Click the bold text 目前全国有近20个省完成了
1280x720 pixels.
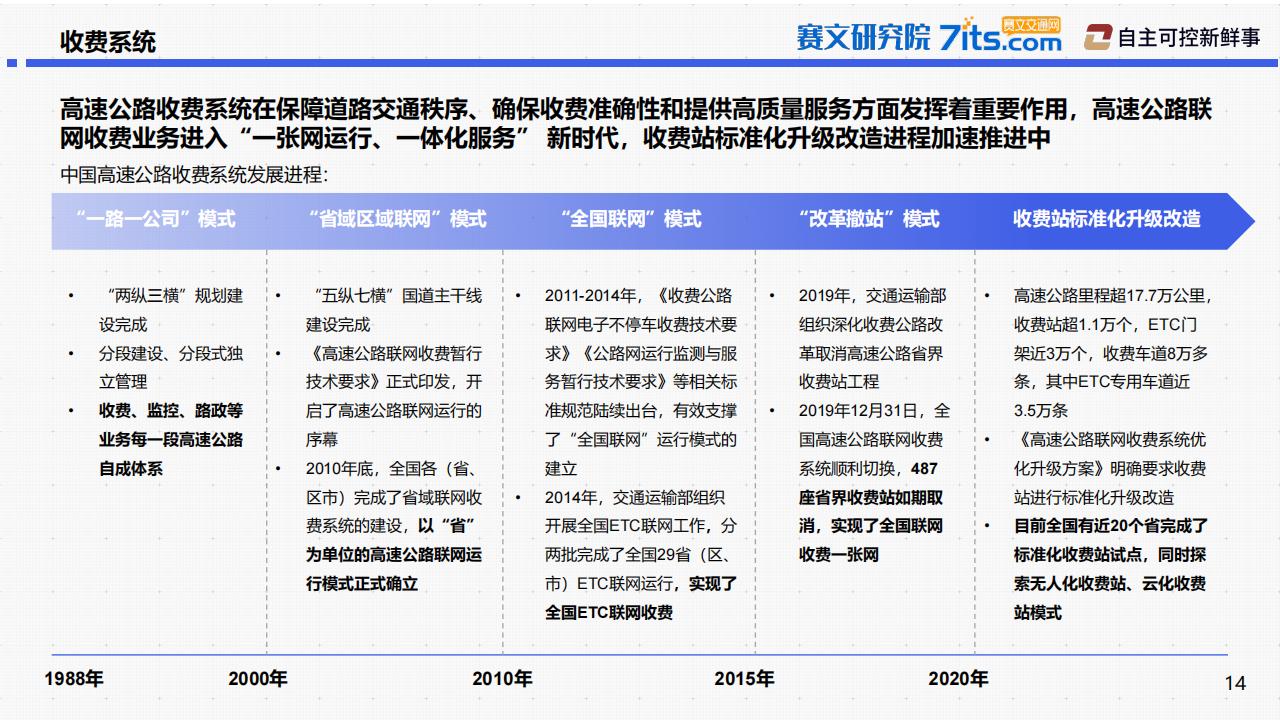point(1111,525)
